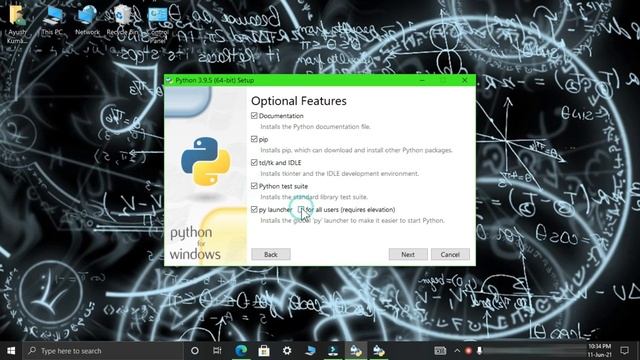
Task: Open Settings gear on the taskbar
Action: [x=287, y=351]
